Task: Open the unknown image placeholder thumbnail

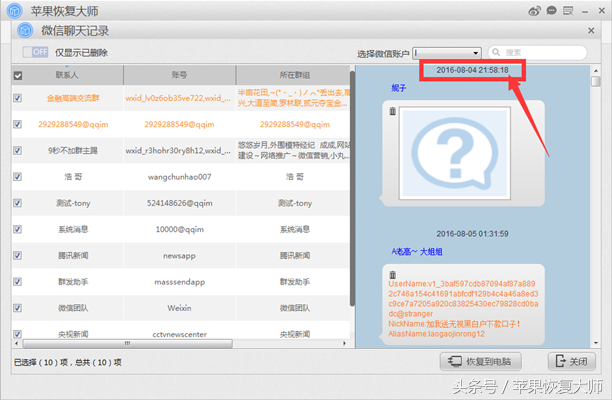Action: tap(454, 153)
